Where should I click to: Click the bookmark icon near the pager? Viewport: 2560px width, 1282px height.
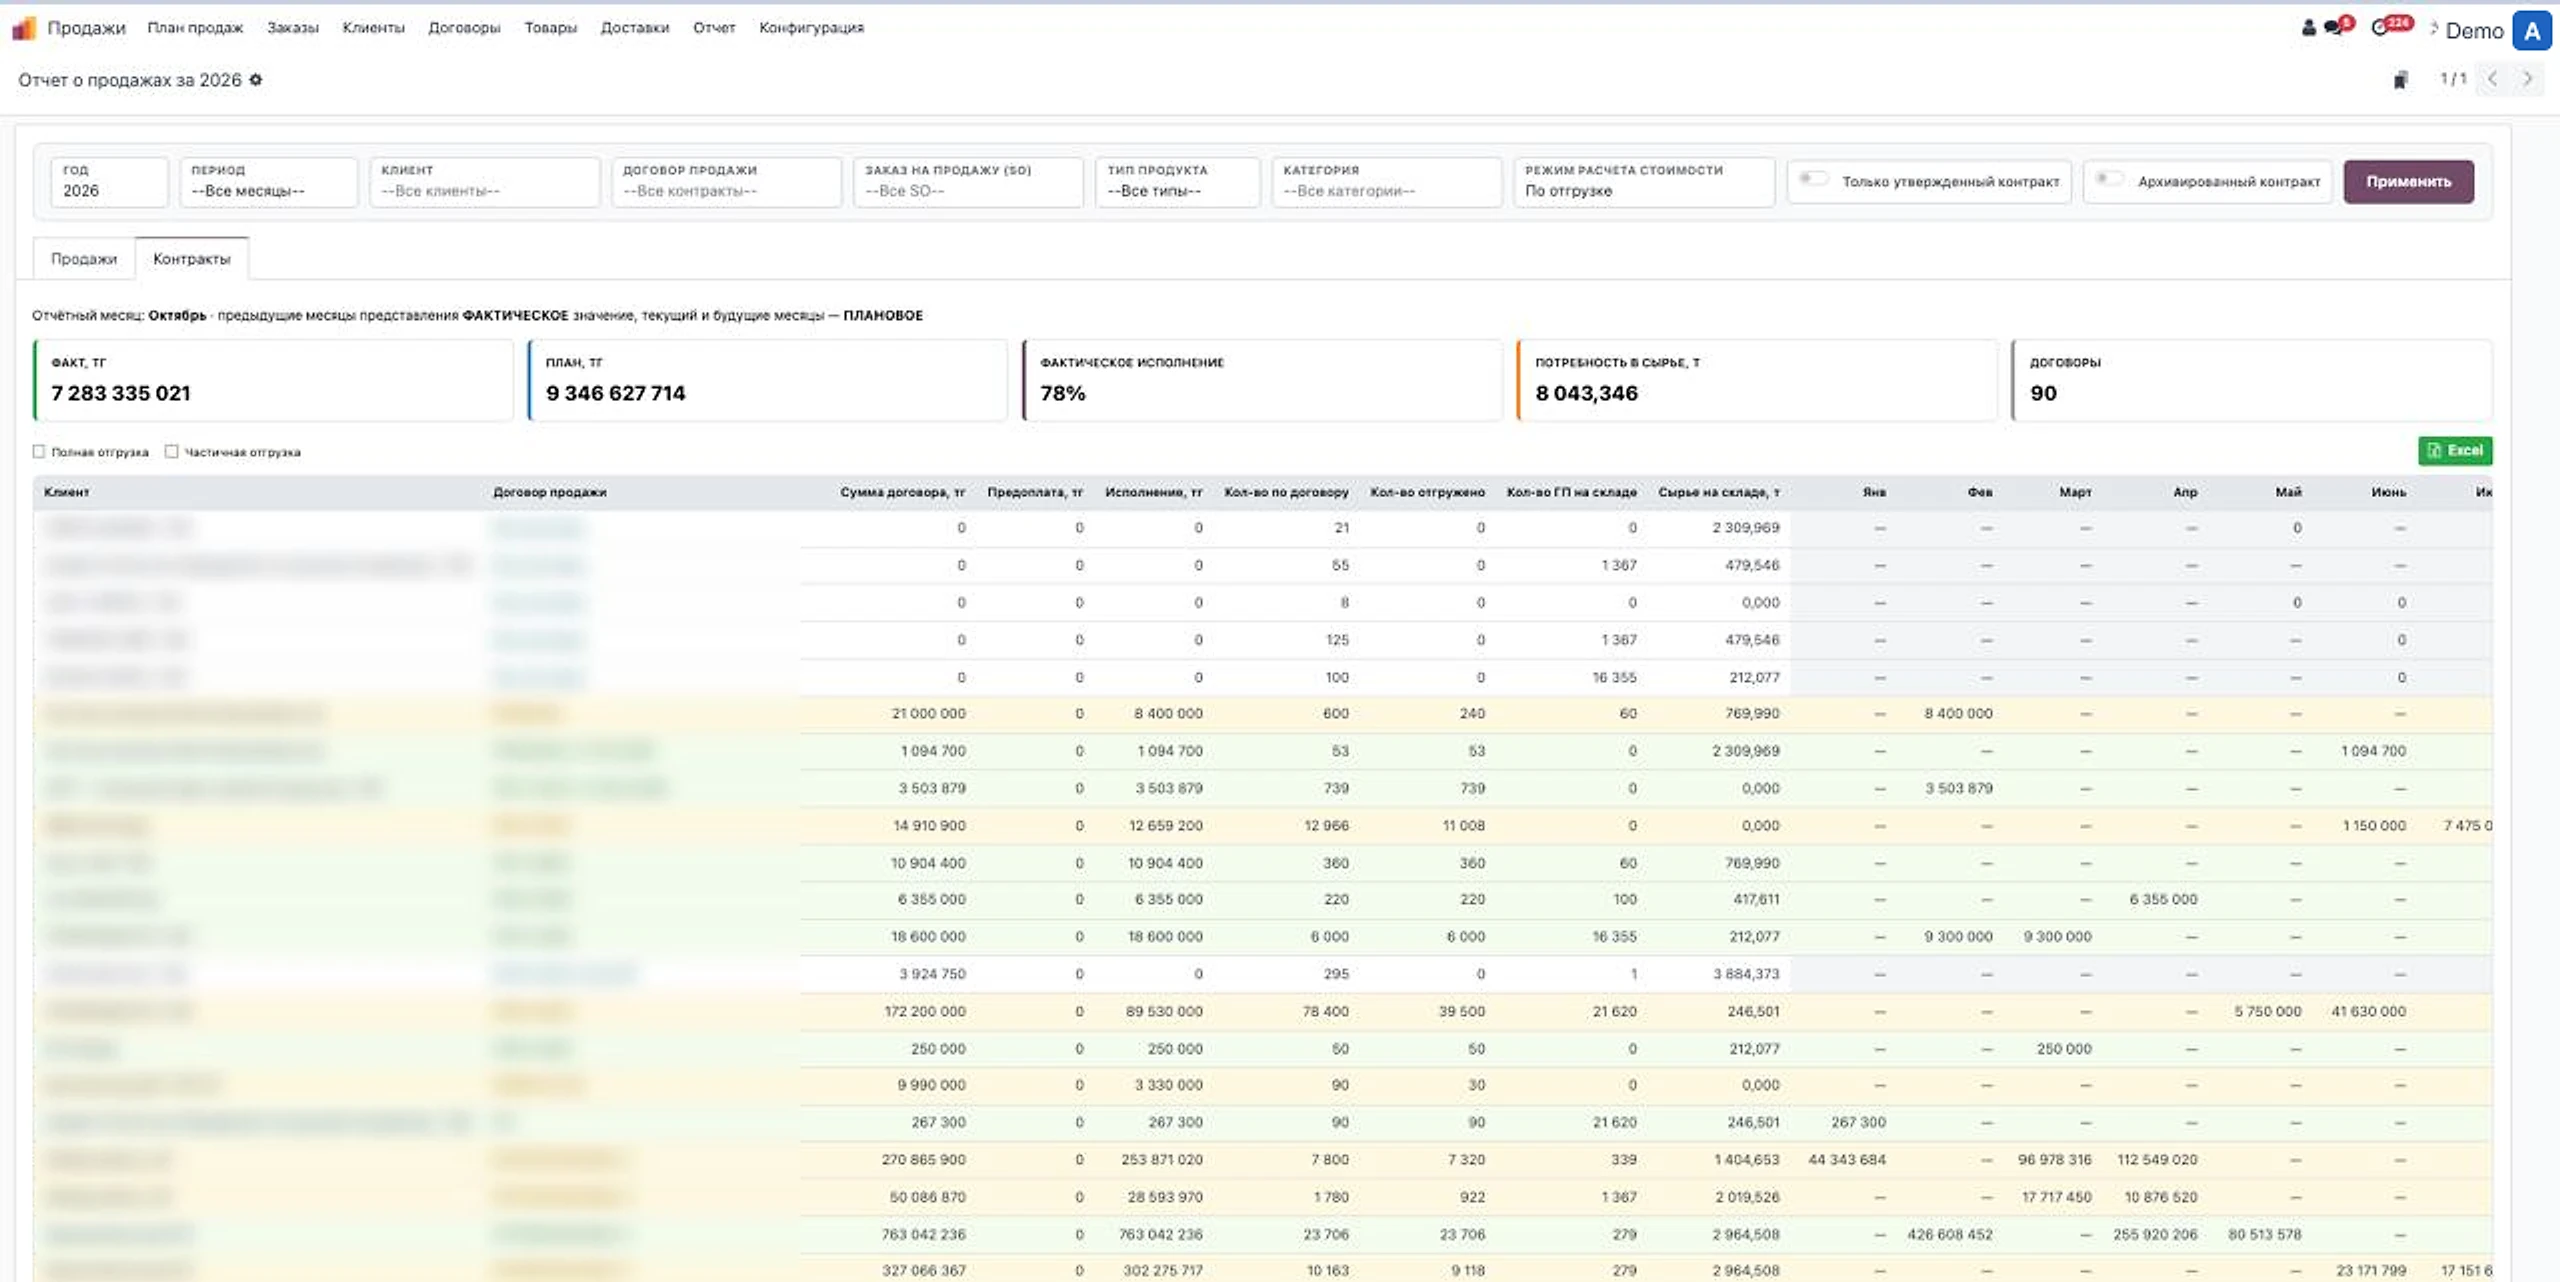(x=2401, y=80)
